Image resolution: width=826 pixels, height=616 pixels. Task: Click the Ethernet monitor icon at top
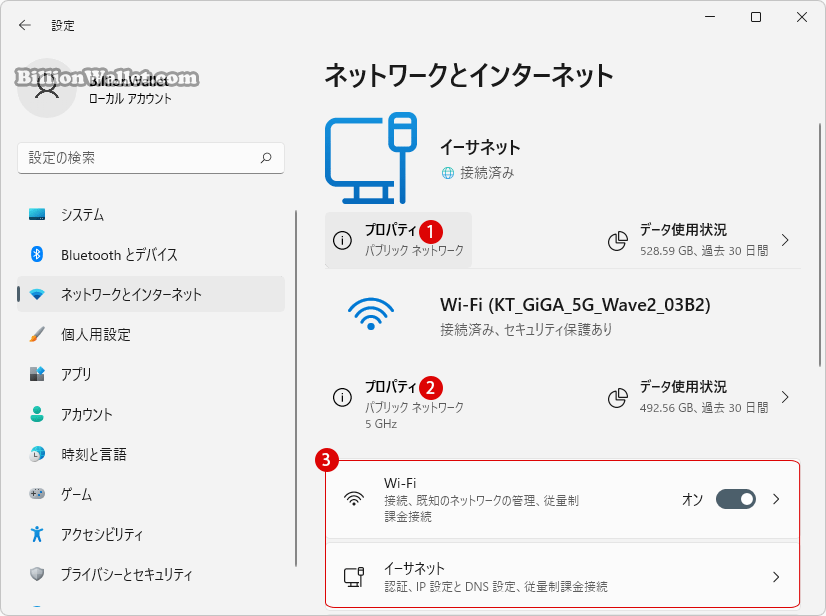click(371, 158)
